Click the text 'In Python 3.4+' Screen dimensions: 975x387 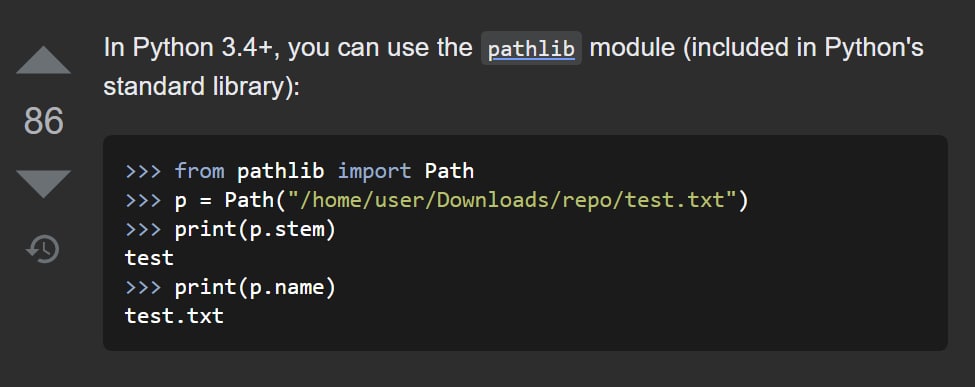(x=187, y=48)
